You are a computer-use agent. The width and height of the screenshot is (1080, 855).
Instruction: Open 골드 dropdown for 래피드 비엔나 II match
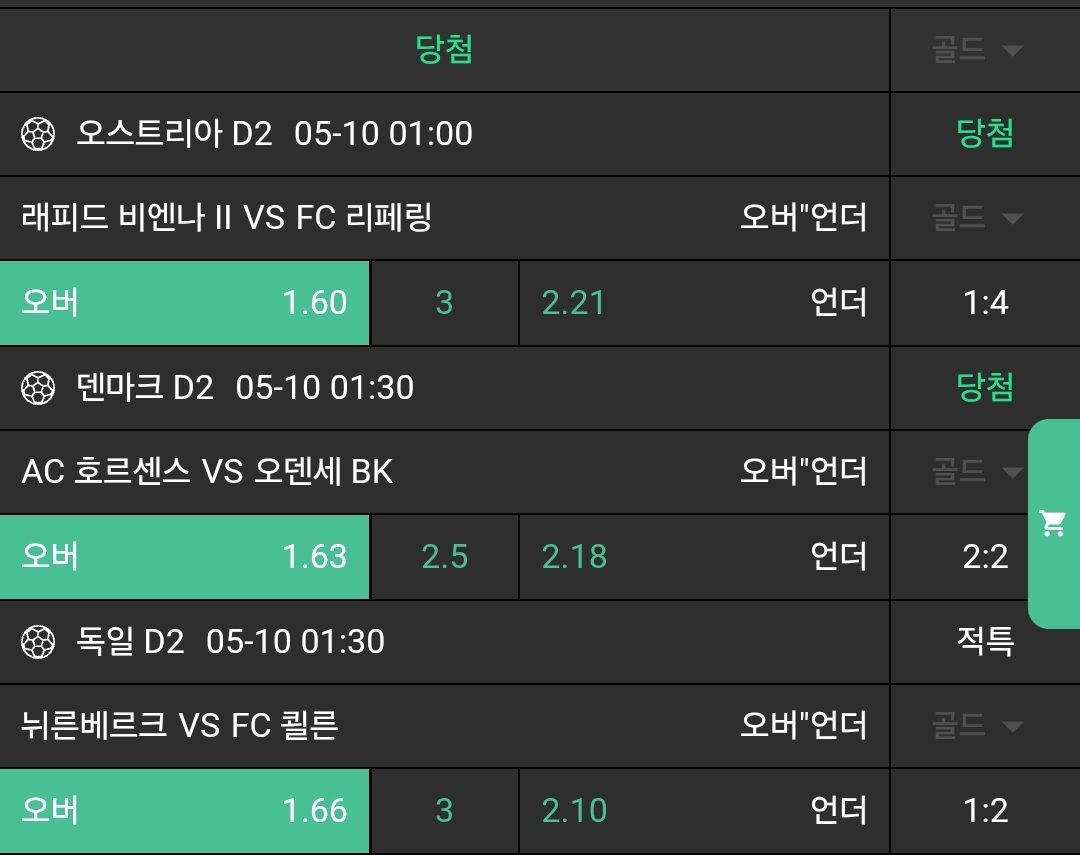tap(977, 217)
